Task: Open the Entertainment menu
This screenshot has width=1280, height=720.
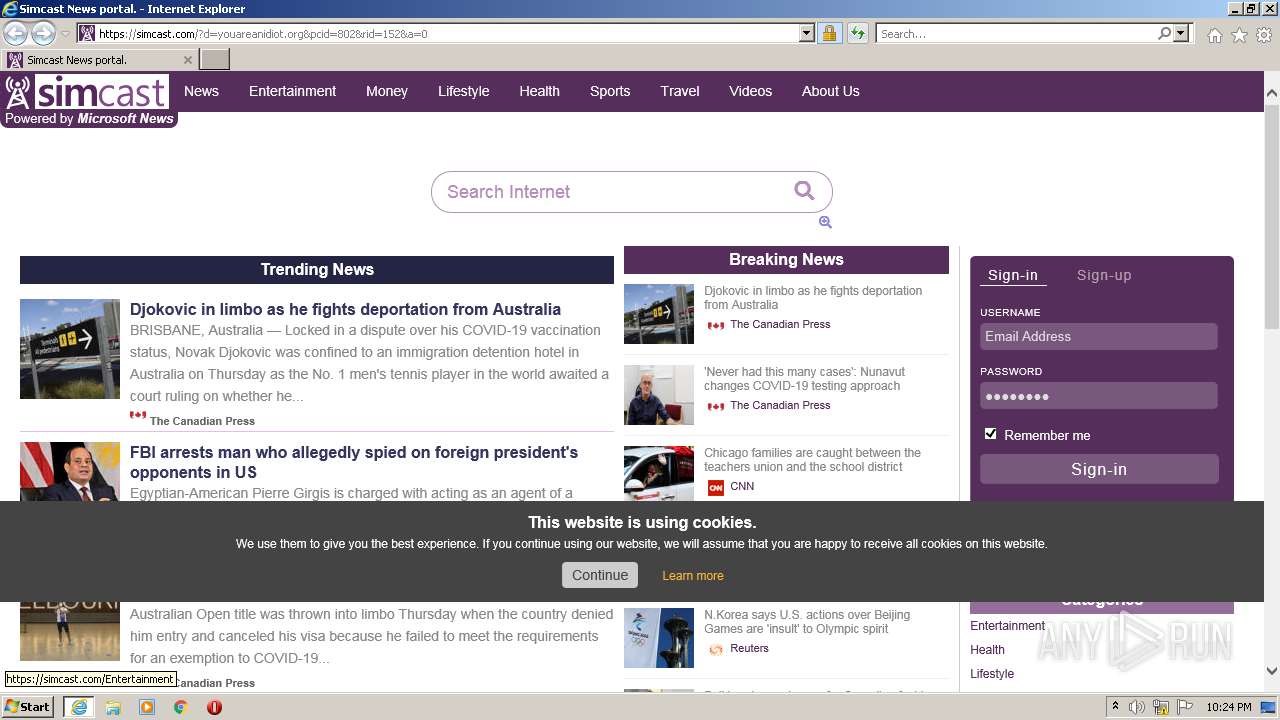Action: point(292,91)
